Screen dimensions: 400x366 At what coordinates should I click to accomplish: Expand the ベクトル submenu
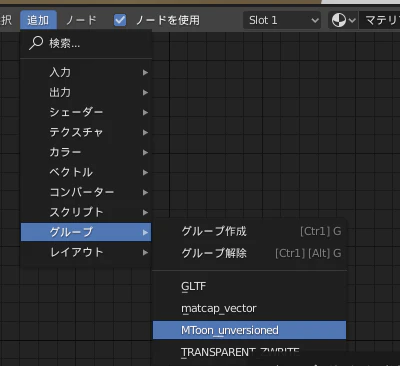(86, 172)
